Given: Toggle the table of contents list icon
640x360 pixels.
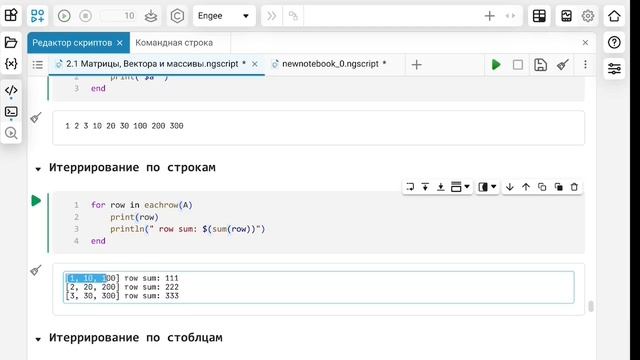Looking at the screenshot, I should point(38,64).
